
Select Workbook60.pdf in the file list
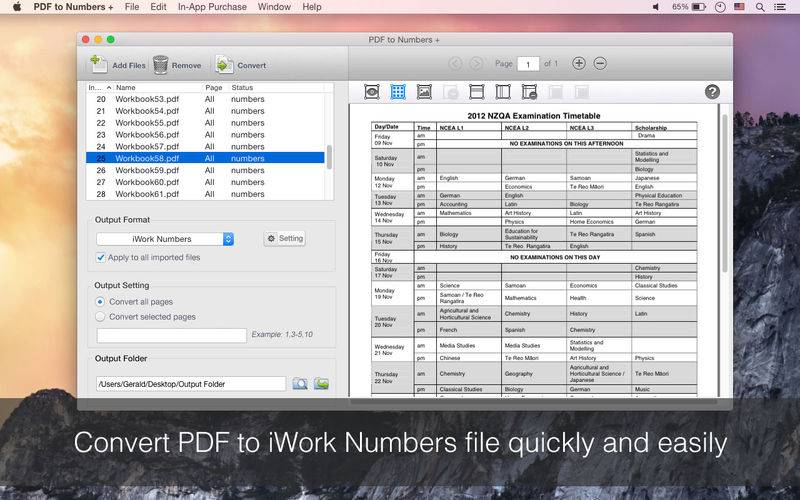(x=205, y=182)
